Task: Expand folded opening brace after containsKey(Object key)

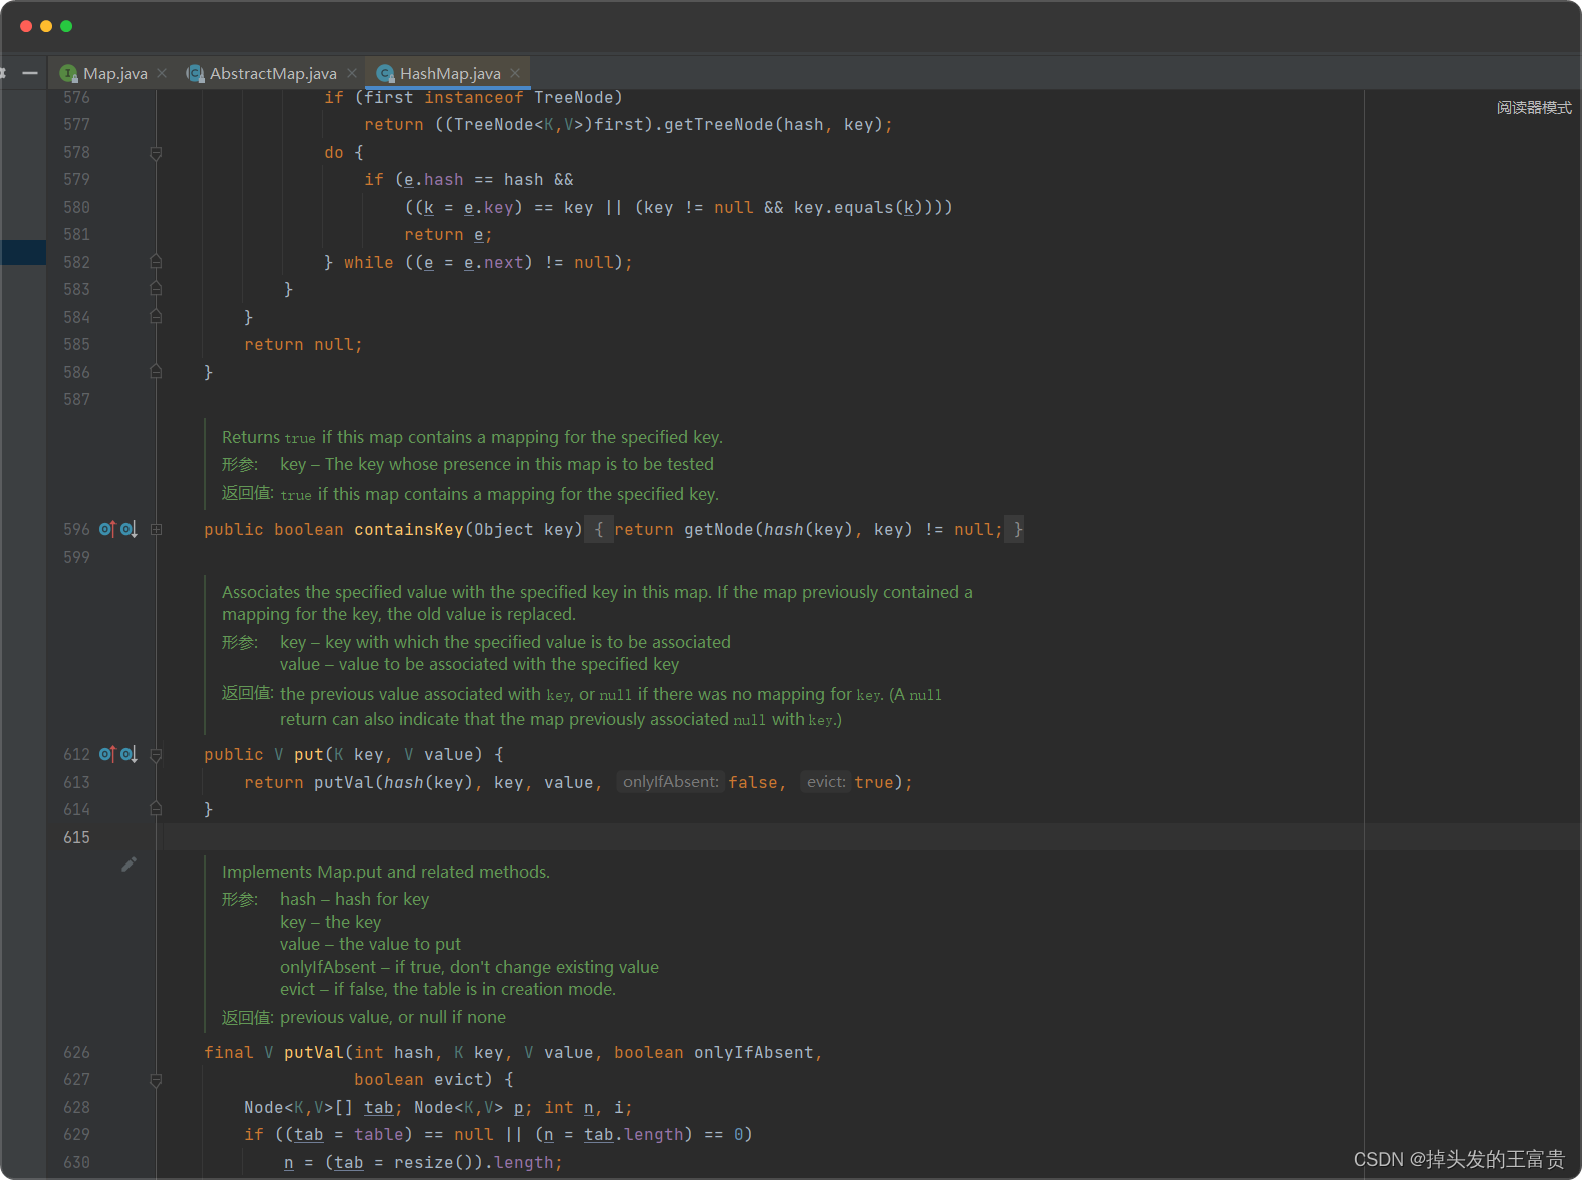Action: pyautogui.click(x=599, y=529)
